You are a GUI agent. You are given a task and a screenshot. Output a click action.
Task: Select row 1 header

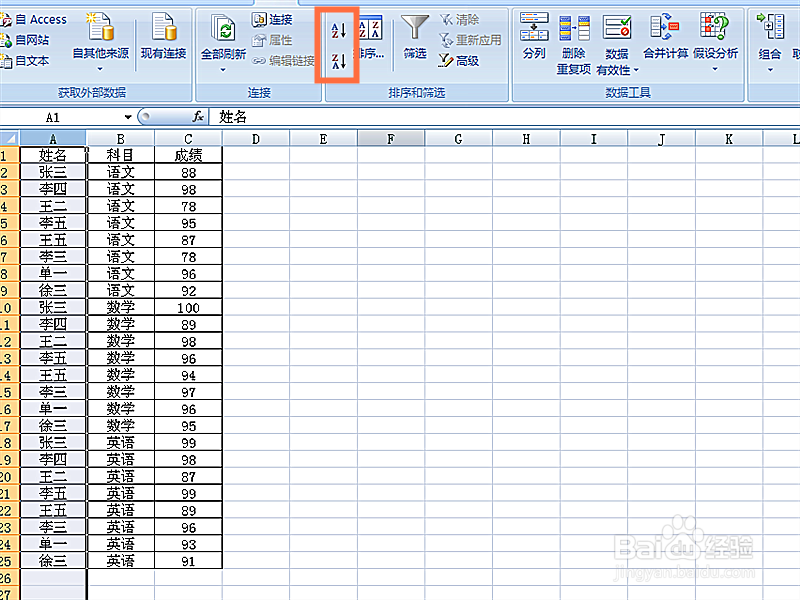[10, 155]
